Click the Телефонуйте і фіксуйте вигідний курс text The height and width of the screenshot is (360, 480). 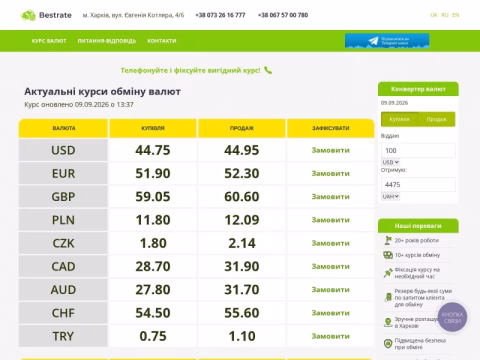tap(190, 70)
